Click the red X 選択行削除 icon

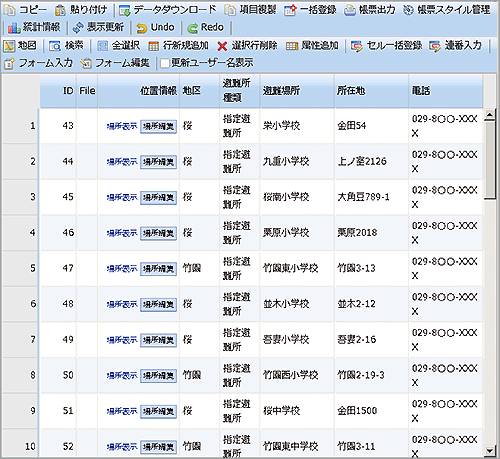click(x=222, y=46)
